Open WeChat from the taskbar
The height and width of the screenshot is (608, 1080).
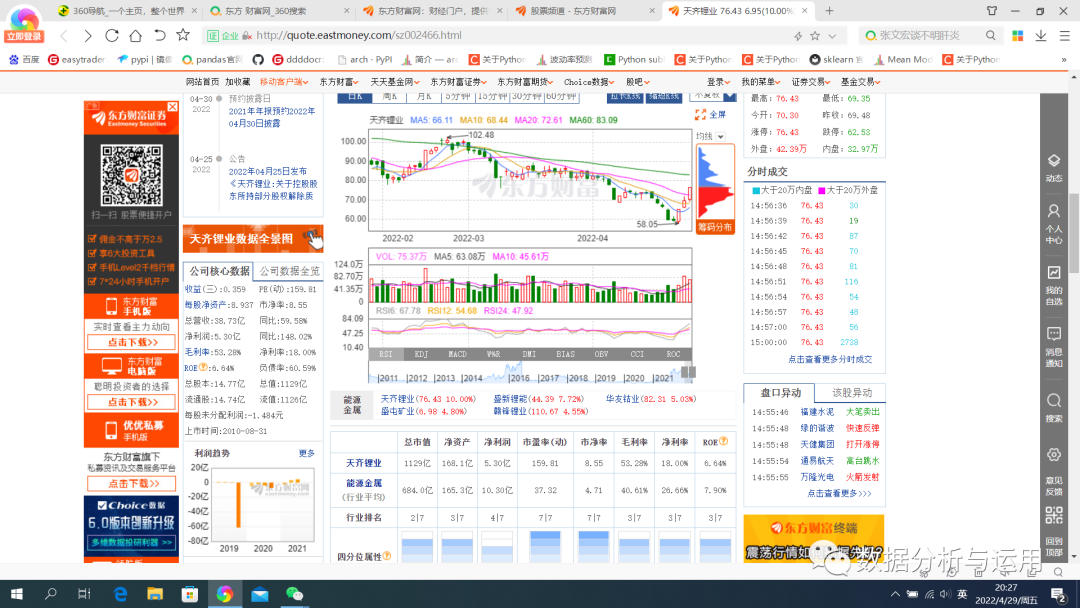pyautogui.click(x=294, y=594)
